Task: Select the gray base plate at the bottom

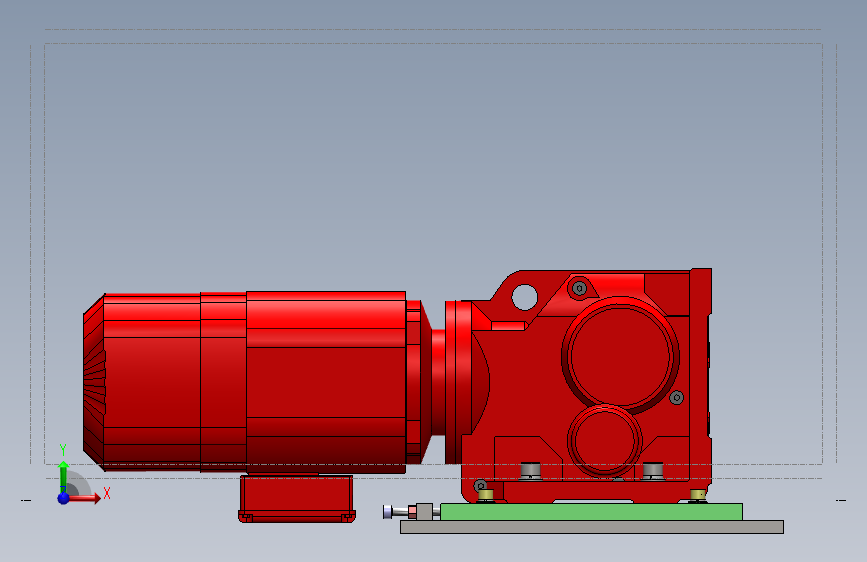Action: [592, 527]
